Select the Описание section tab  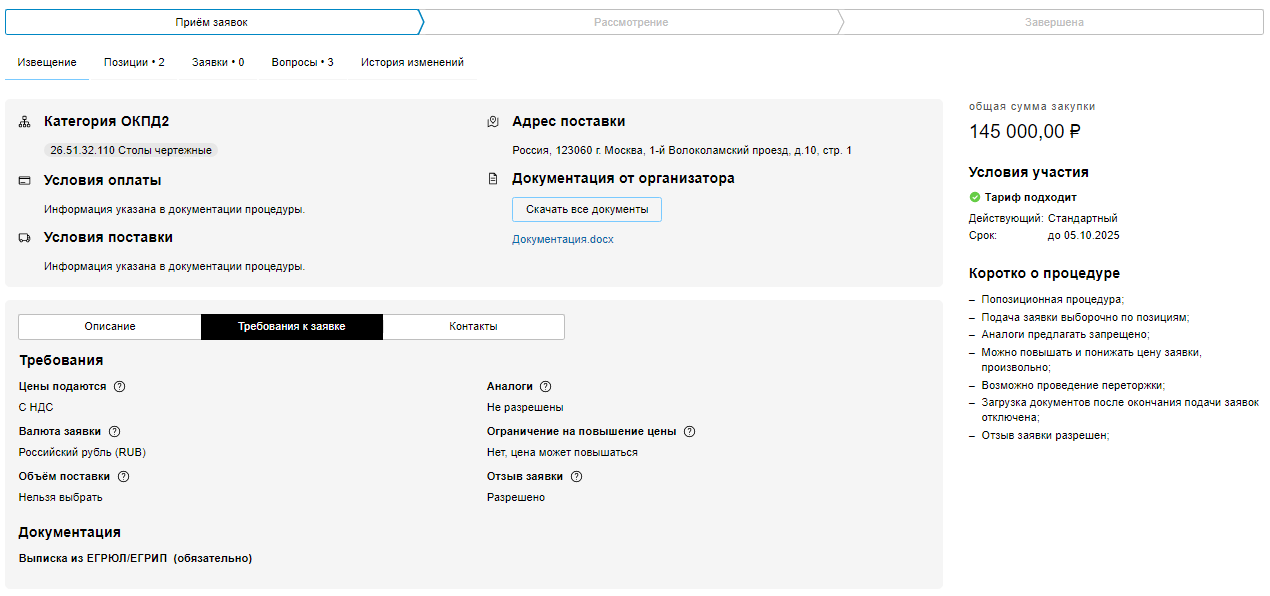click(x=110, y=327)
